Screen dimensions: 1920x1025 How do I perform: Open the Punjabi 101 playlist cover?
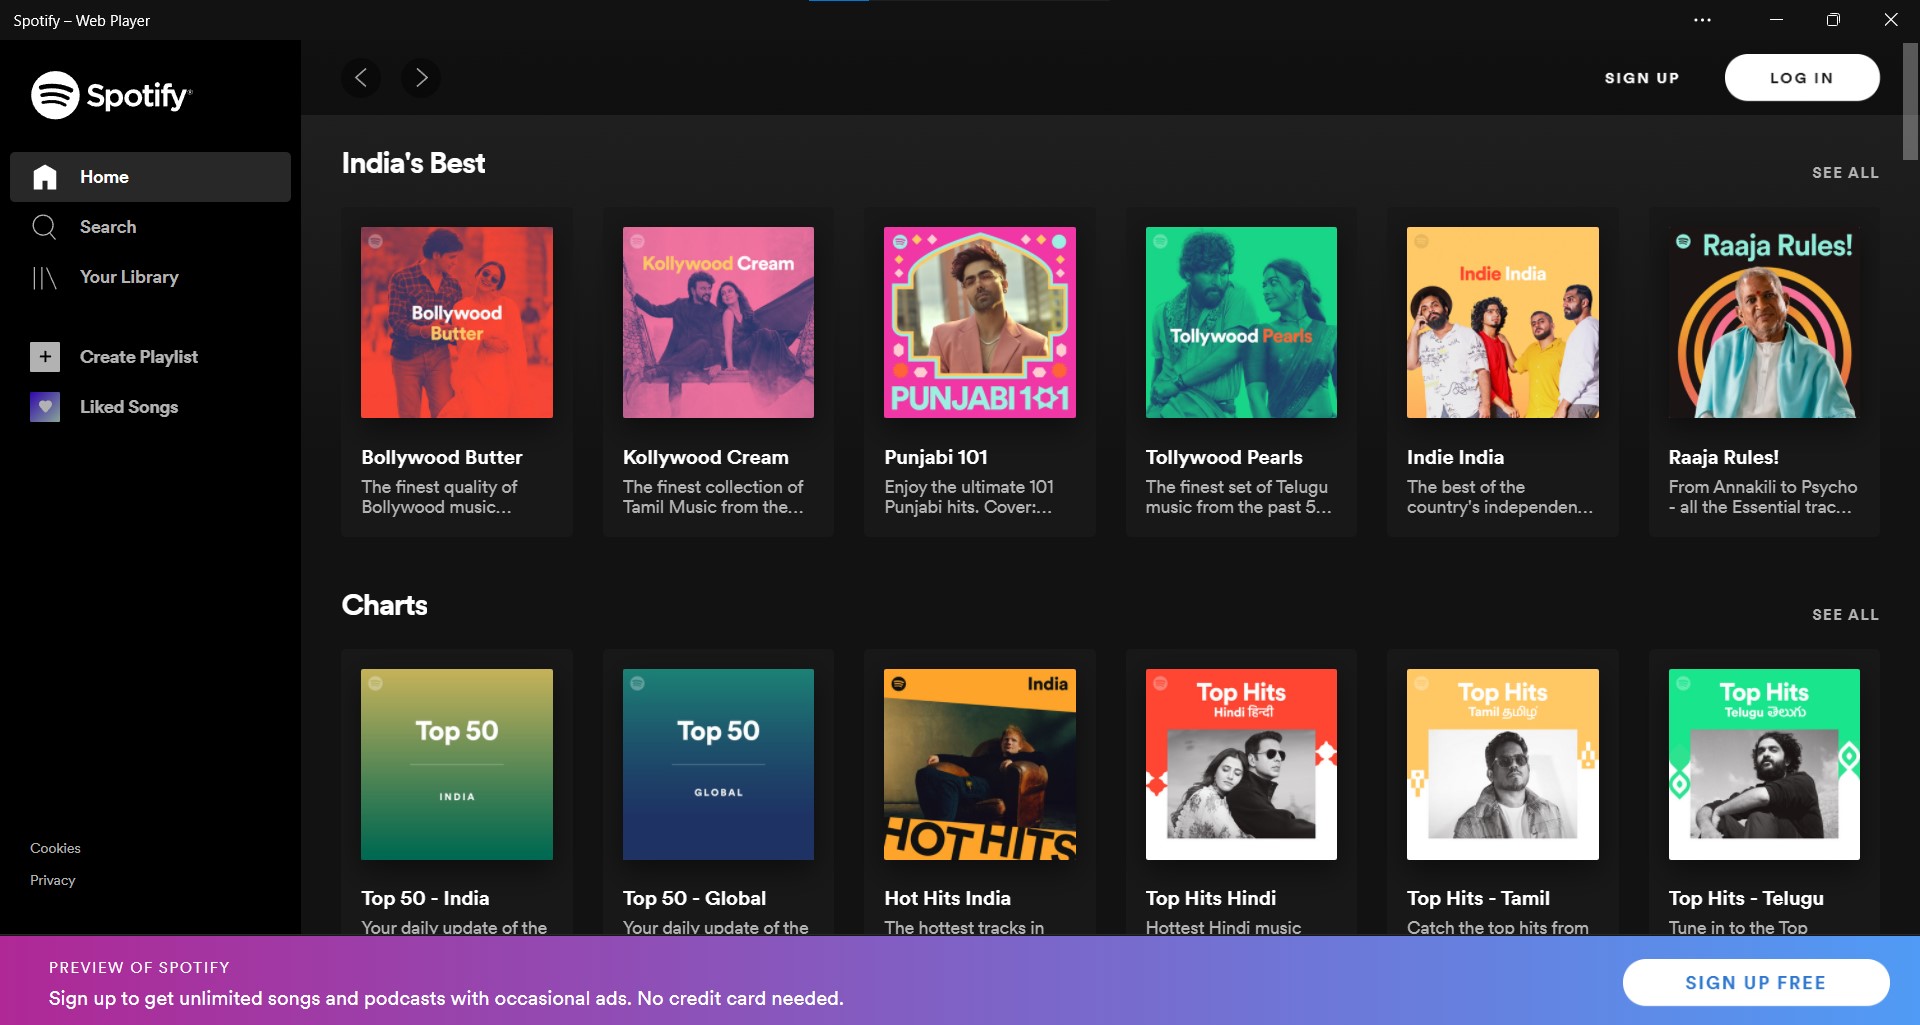coord(980,322)
